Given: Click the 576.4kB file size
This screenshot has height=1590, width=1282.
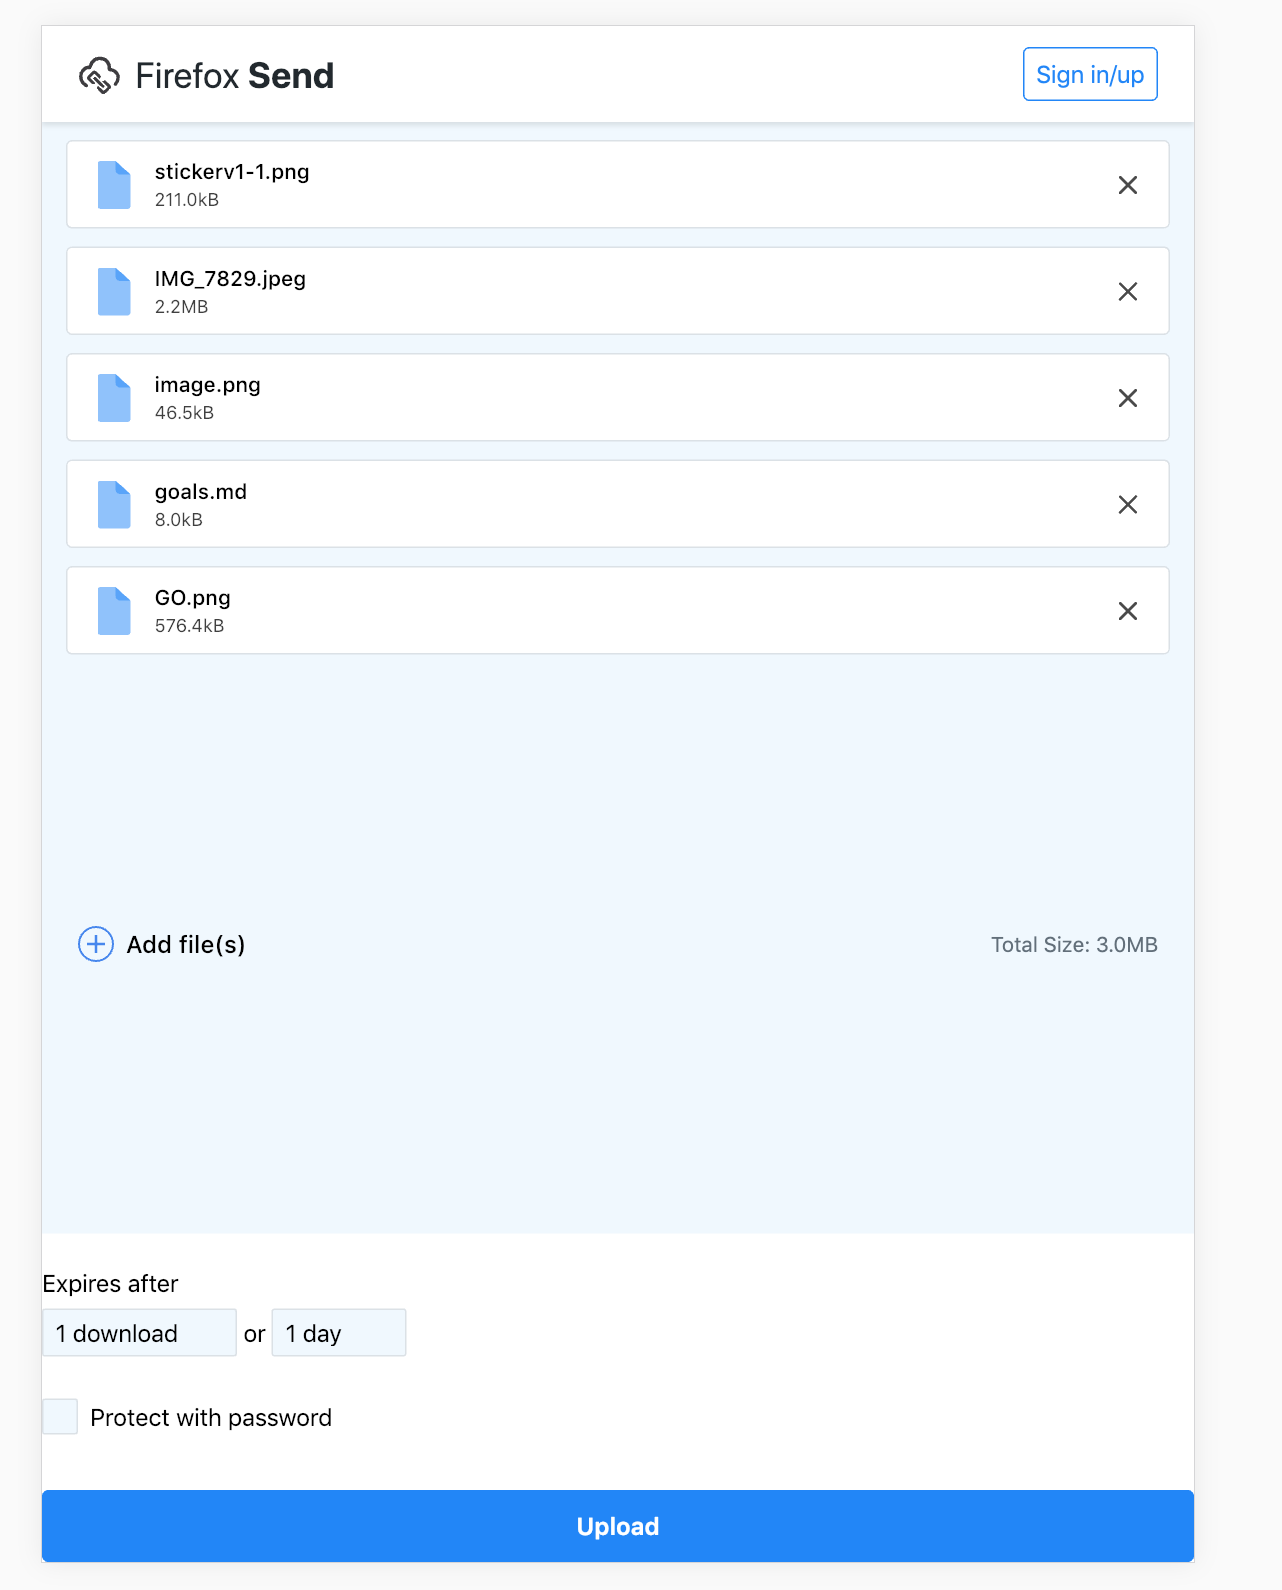Looking at the screenshot, I should point(189,626).
